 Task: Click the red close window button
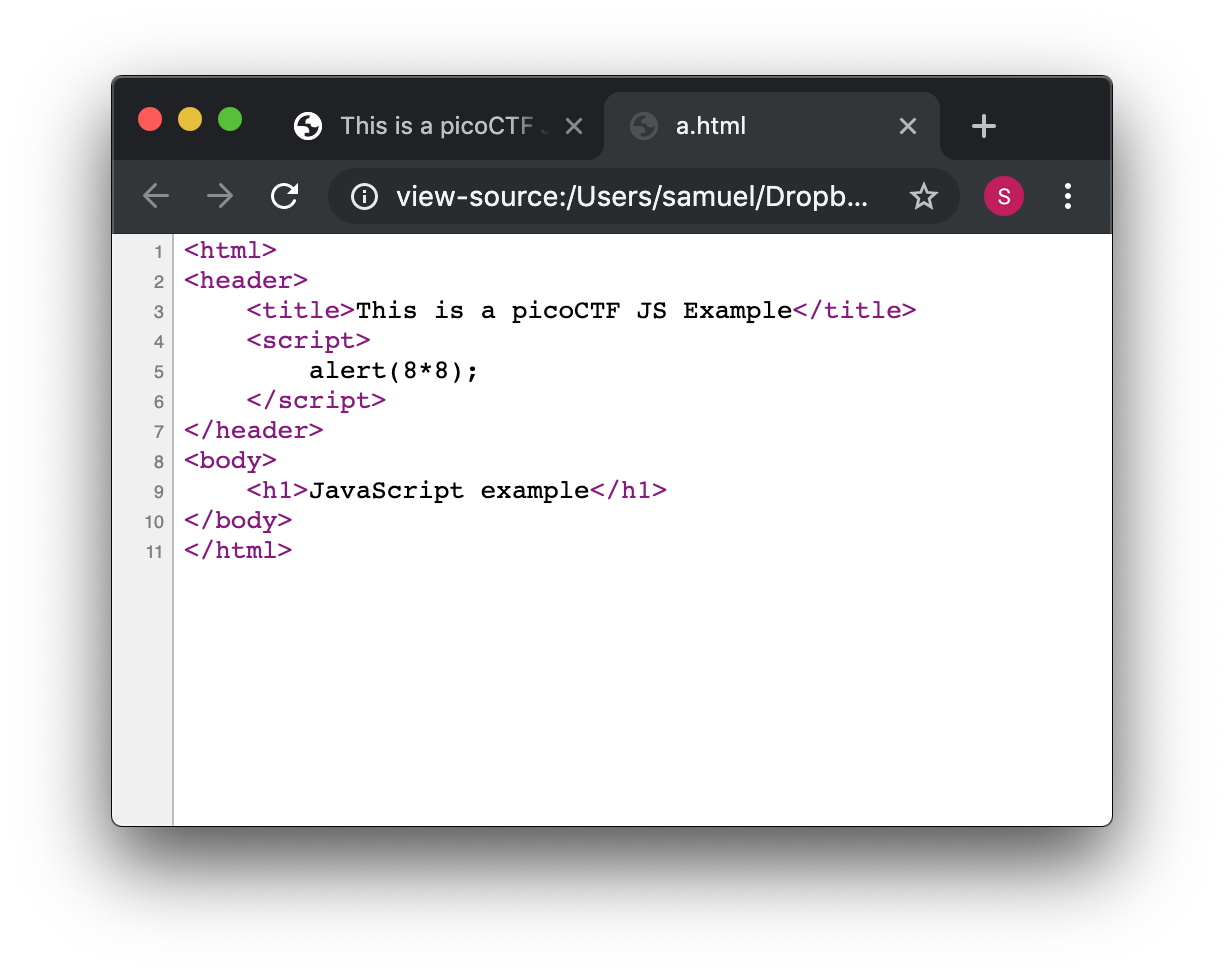point(150,119)
